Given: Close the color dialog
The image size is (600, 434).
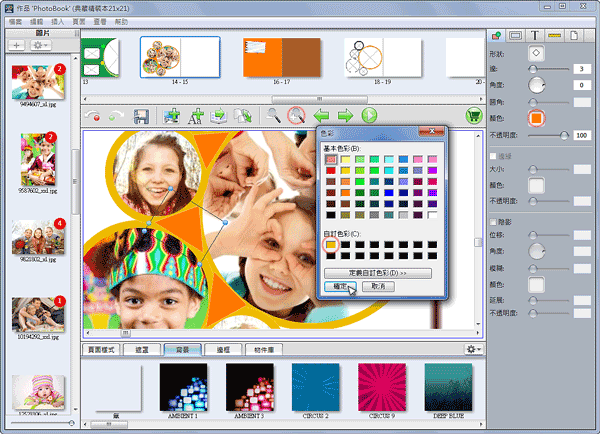Looking at the screenshot, I should (432, 131).
